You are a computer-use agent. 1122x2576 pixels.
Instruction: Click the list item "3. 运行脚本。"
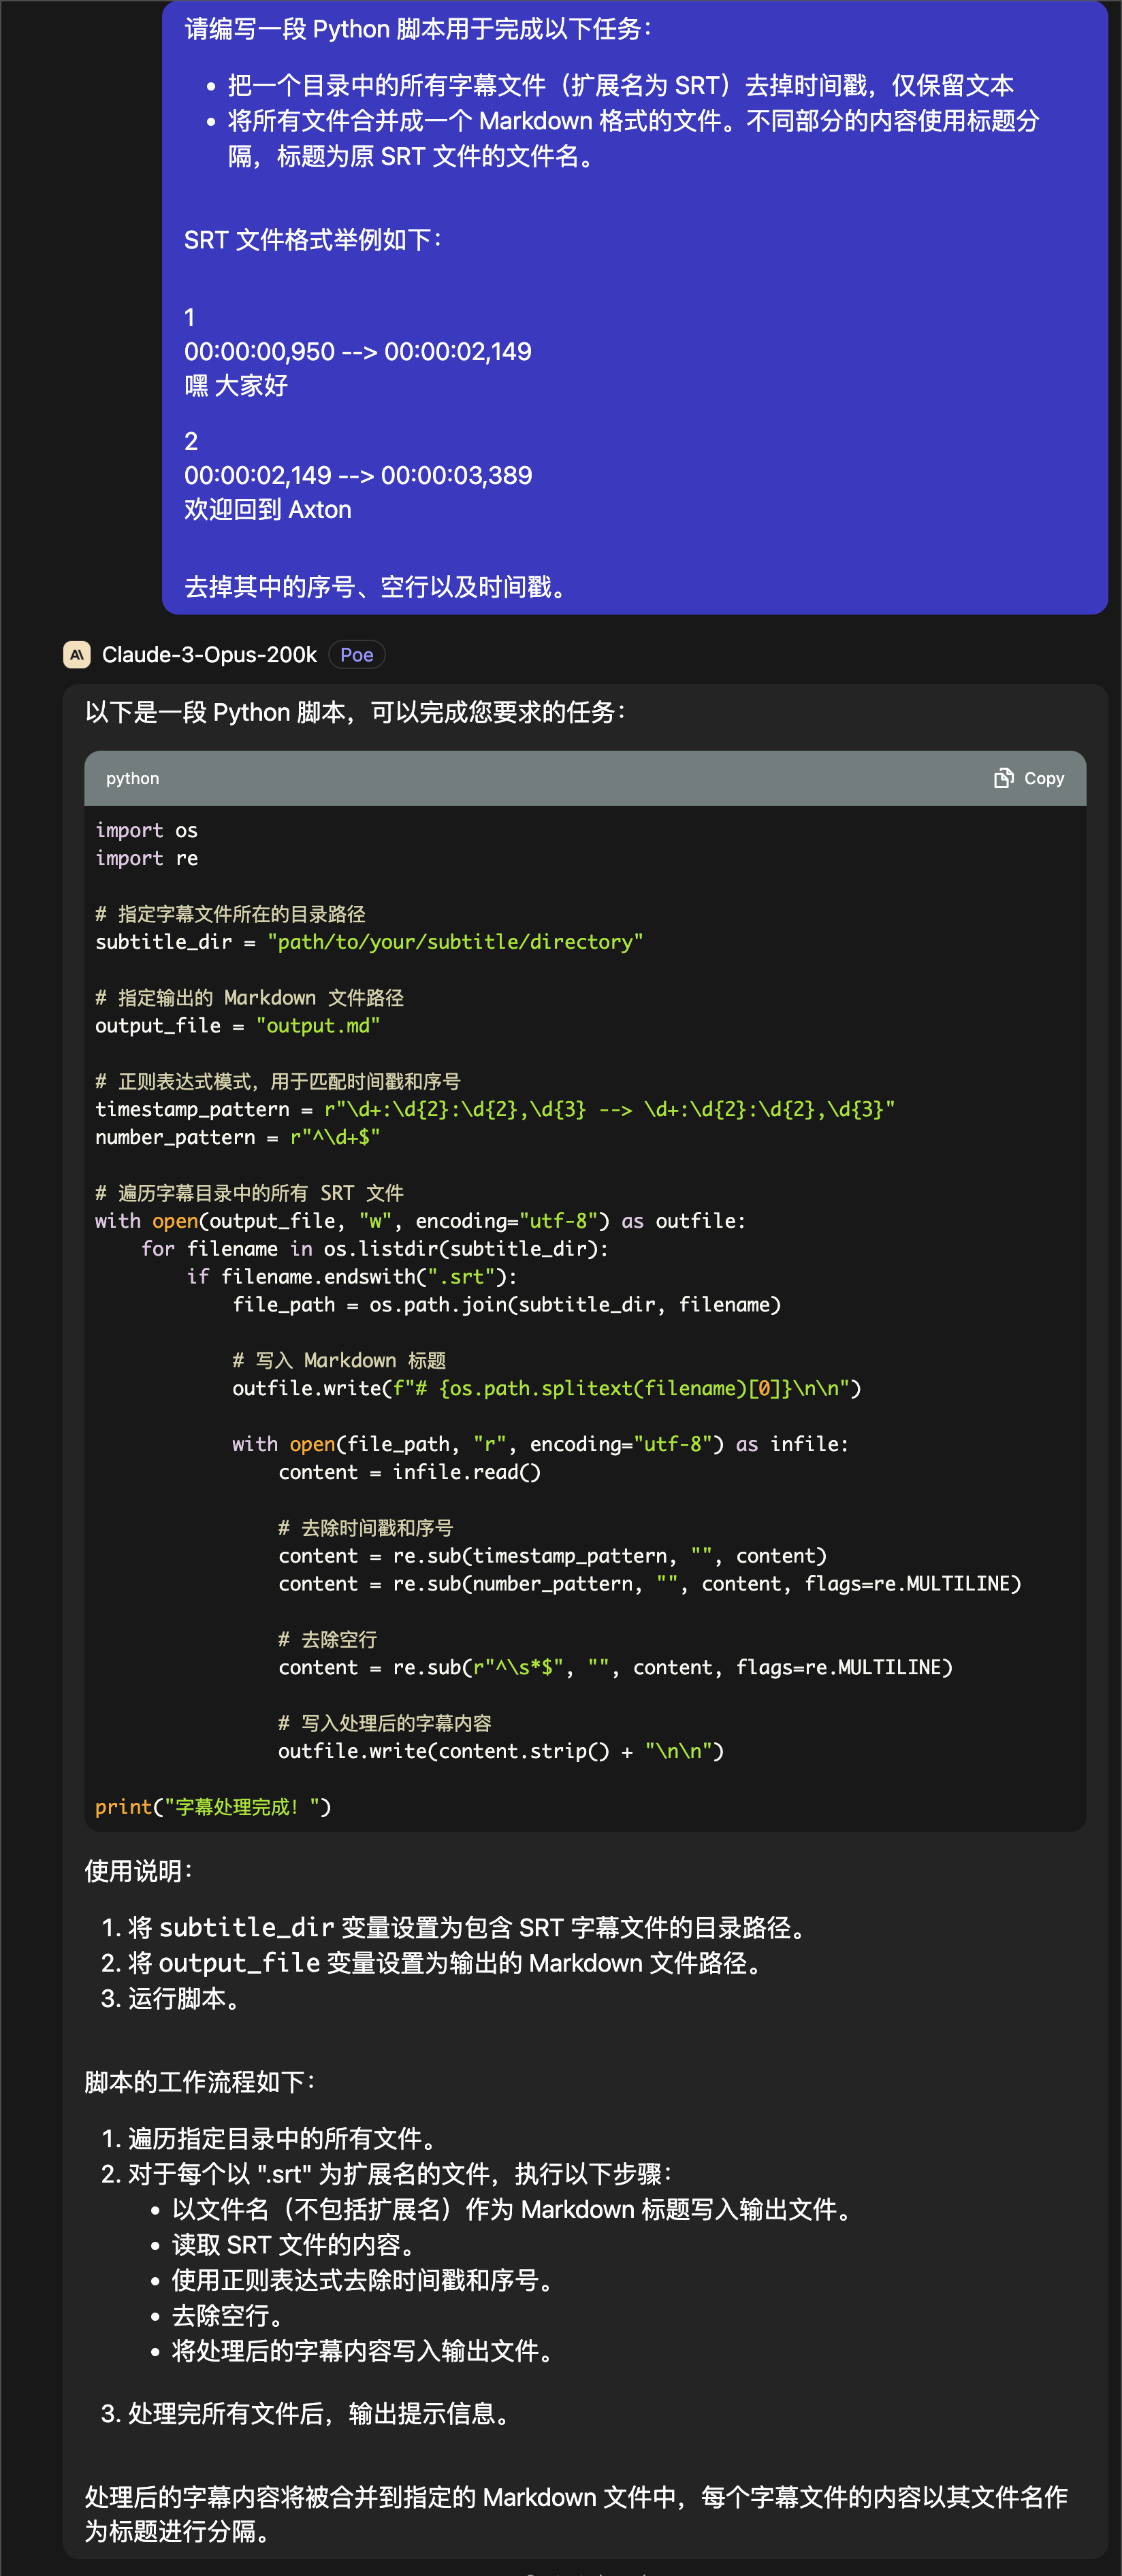click(171, 1999)
